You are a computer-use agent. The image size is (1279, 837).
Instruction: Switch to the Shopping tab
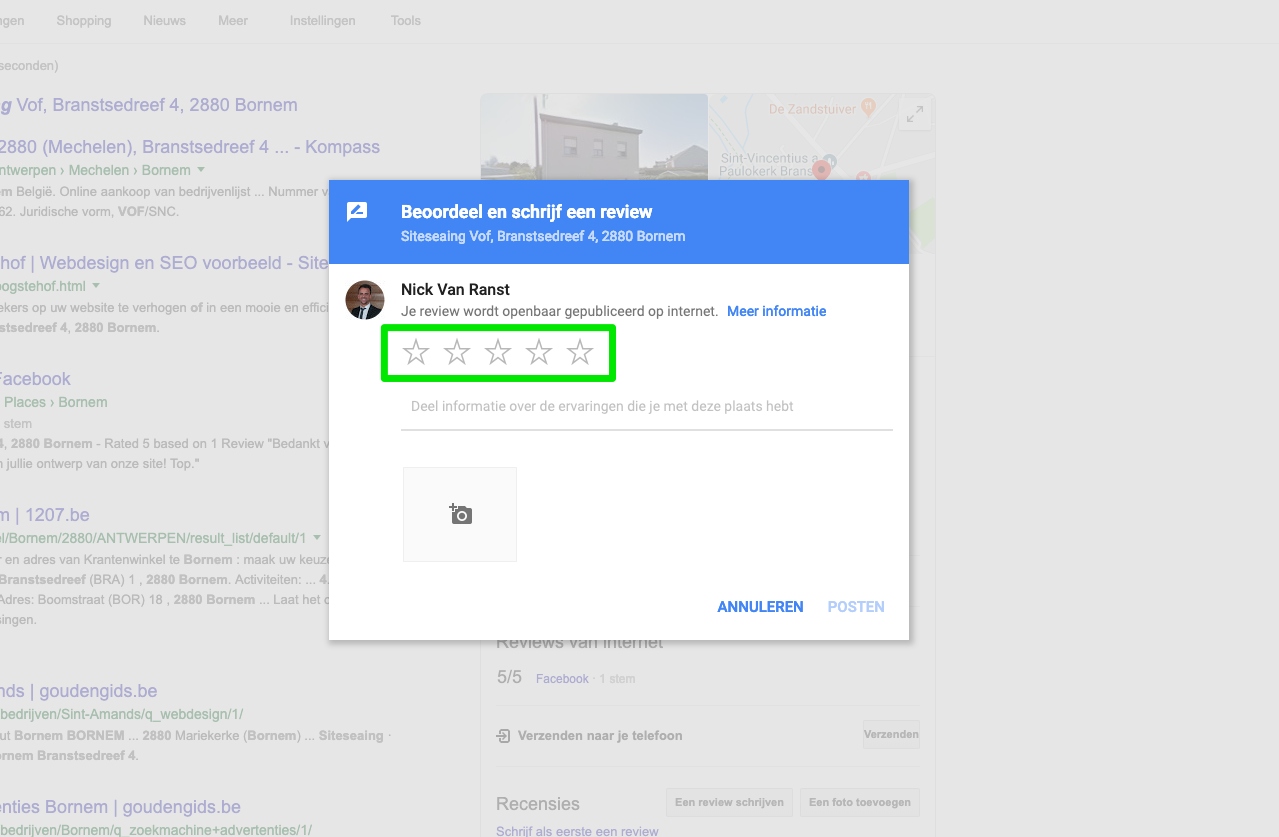click(x=84, y=20)
